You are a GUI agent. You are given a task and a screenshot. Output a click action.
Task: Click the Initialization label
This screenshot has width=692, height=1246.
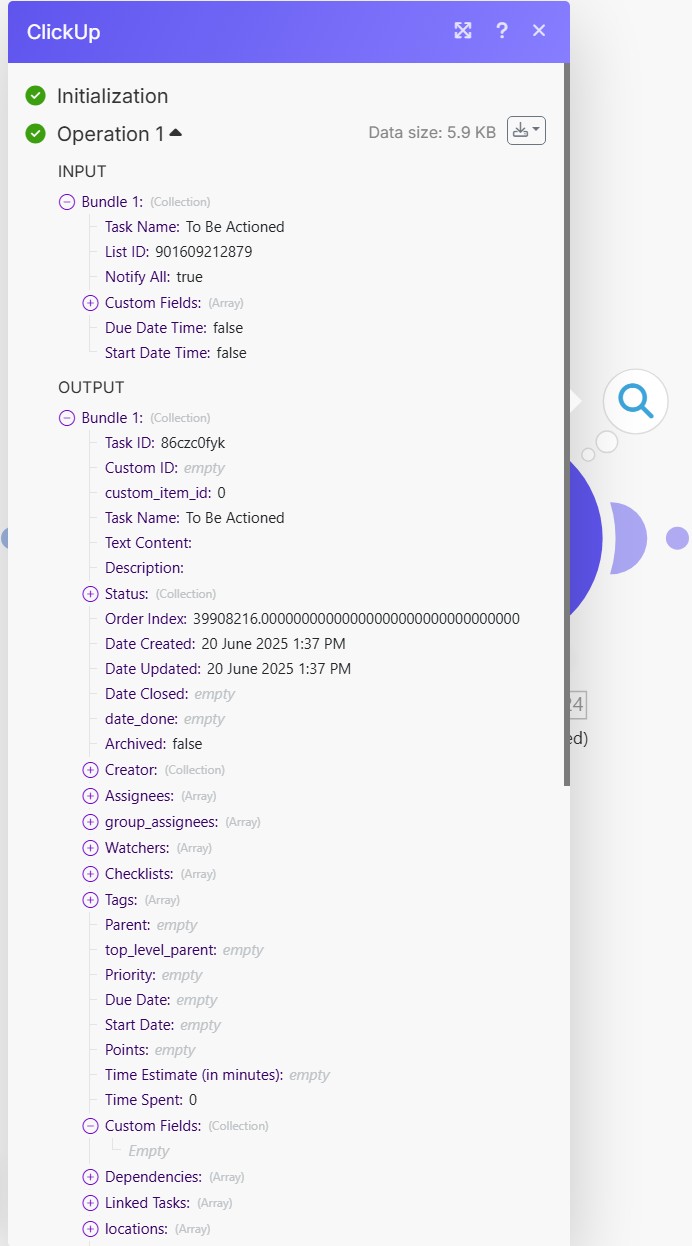point(112,96)
